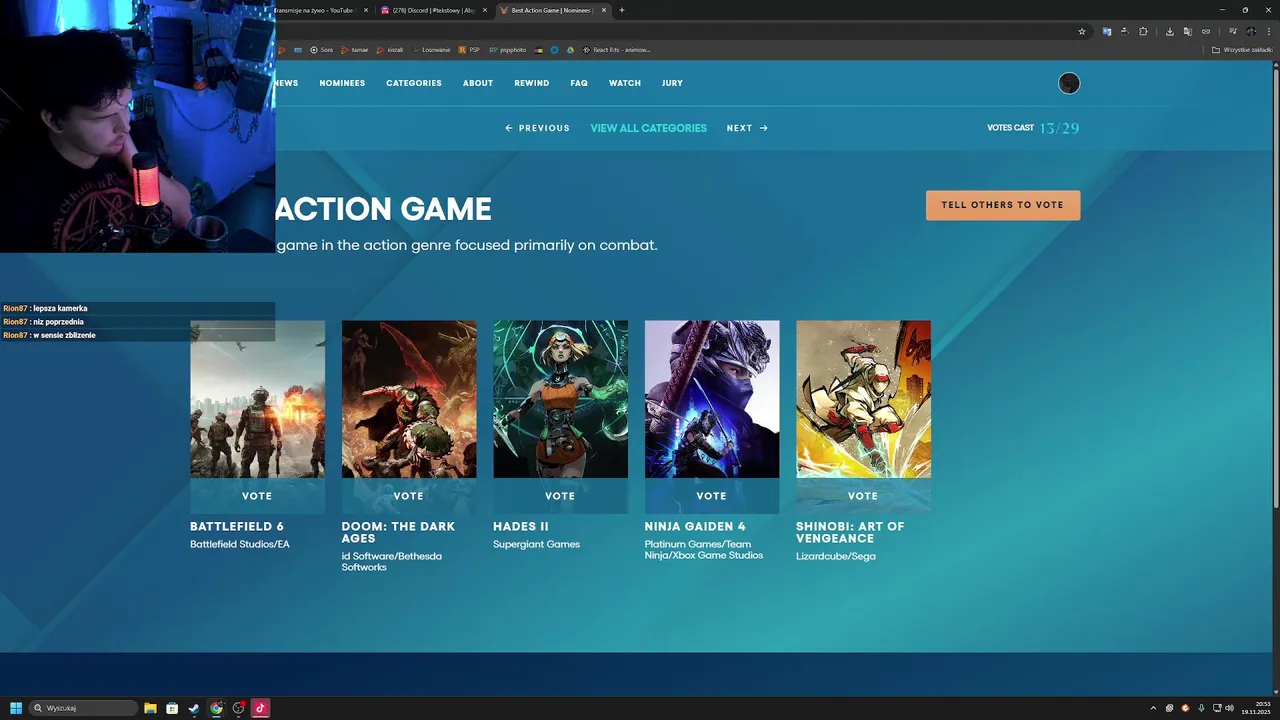Close the Best Action Game tab
1280x720 pixels.
tap(604, 10)
